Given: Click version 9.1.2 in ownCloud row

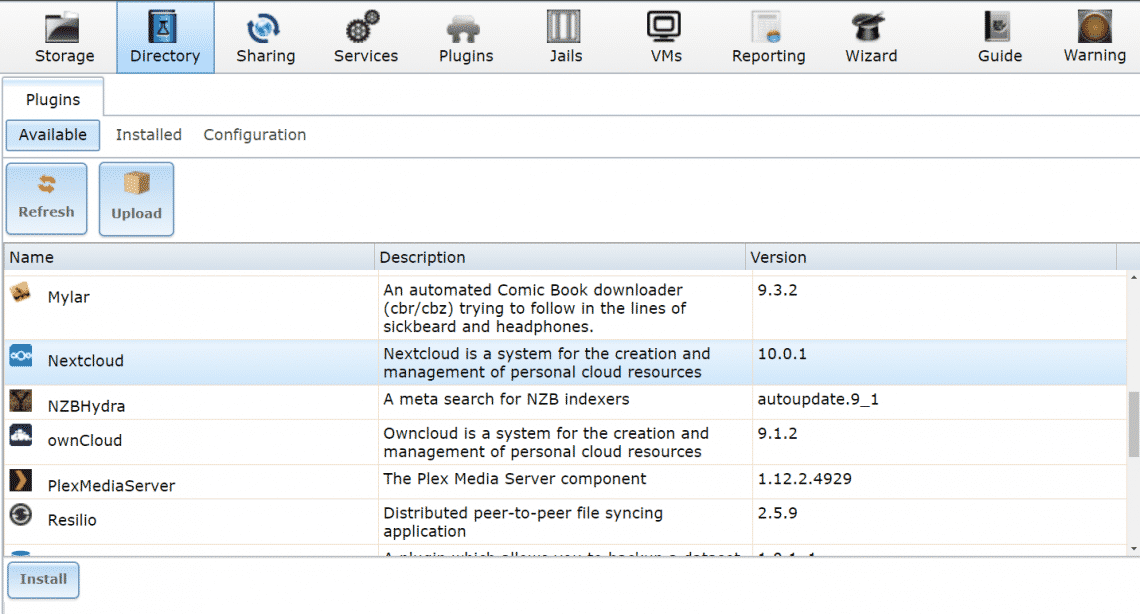Looking at the screenshot, I should click(777, 433).
